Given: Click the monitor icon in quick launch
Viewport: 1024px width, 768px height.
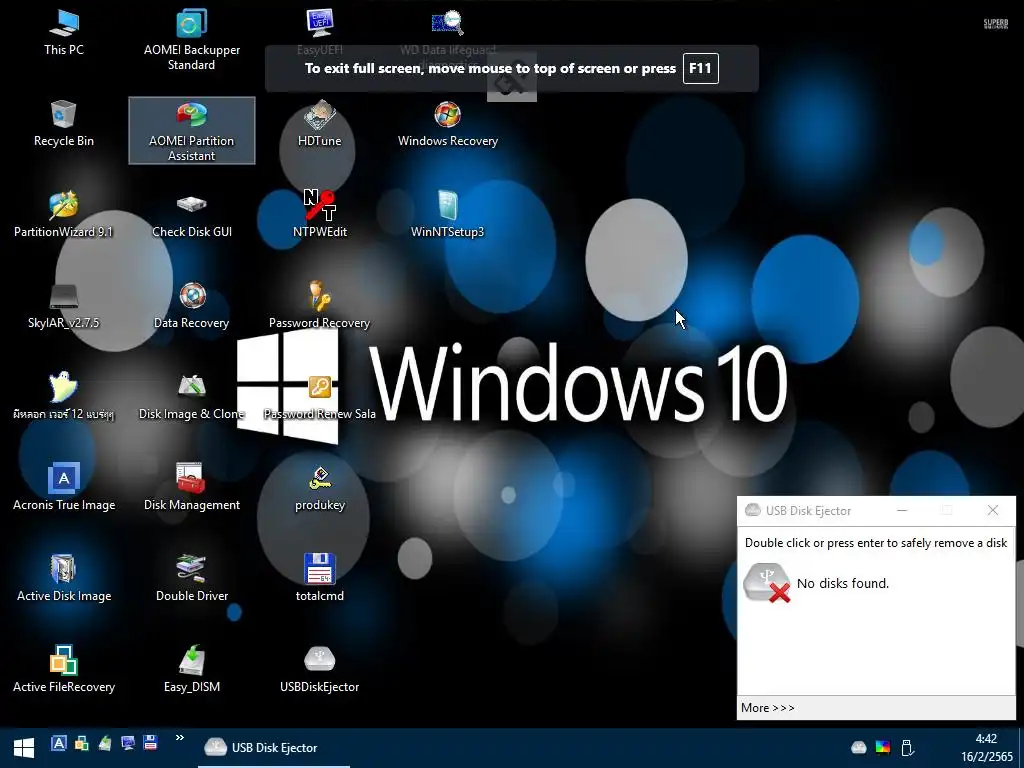Looking at the screenshot, I should click(x=127, y=743).
